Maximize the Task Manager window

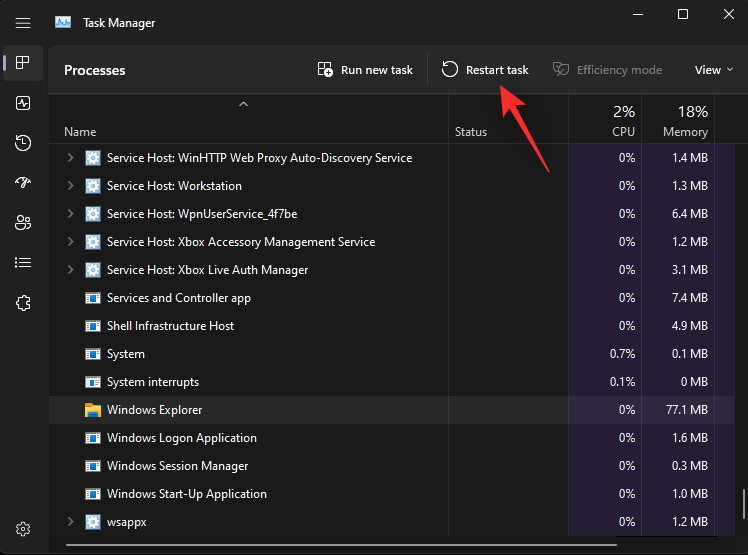coord(683,14)
